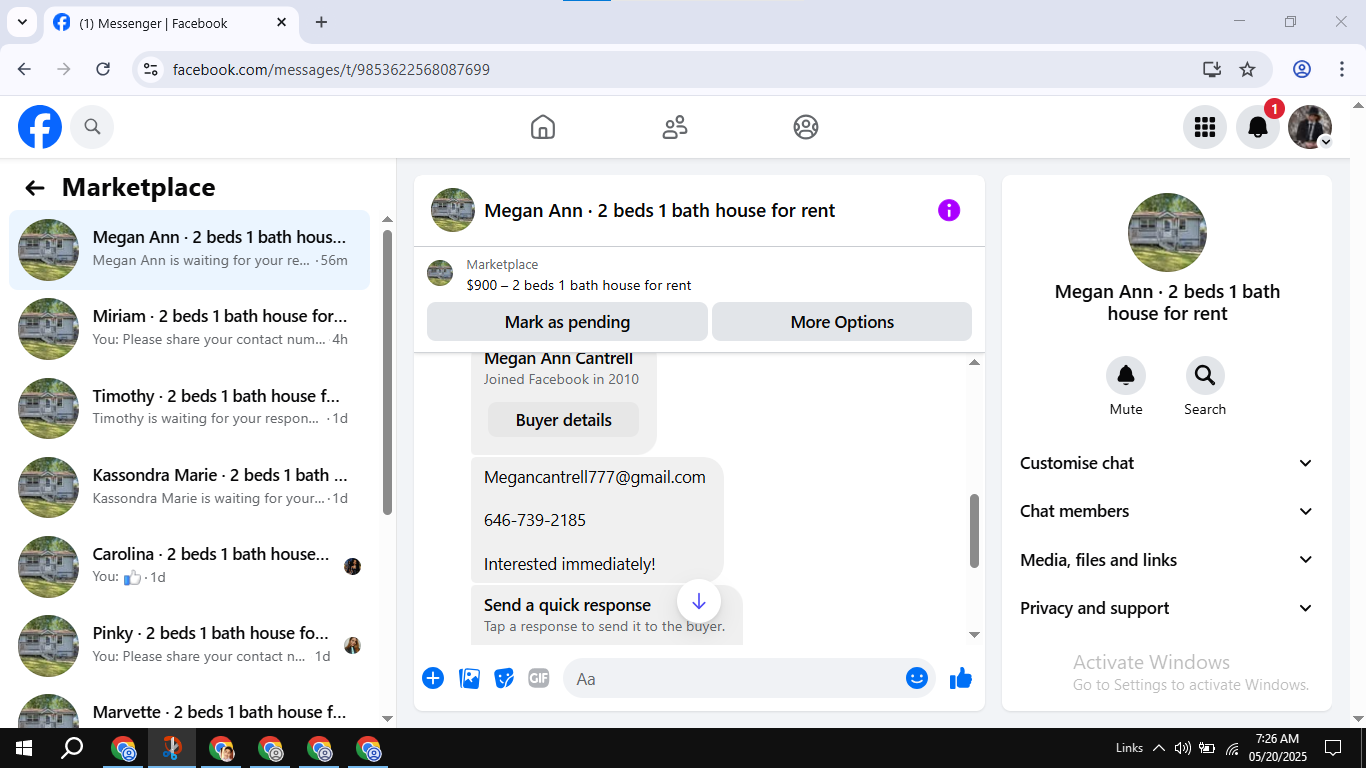1366x768 pixels.
Task: Open Carolina conversation in list
Action: (x=189, y=566)
